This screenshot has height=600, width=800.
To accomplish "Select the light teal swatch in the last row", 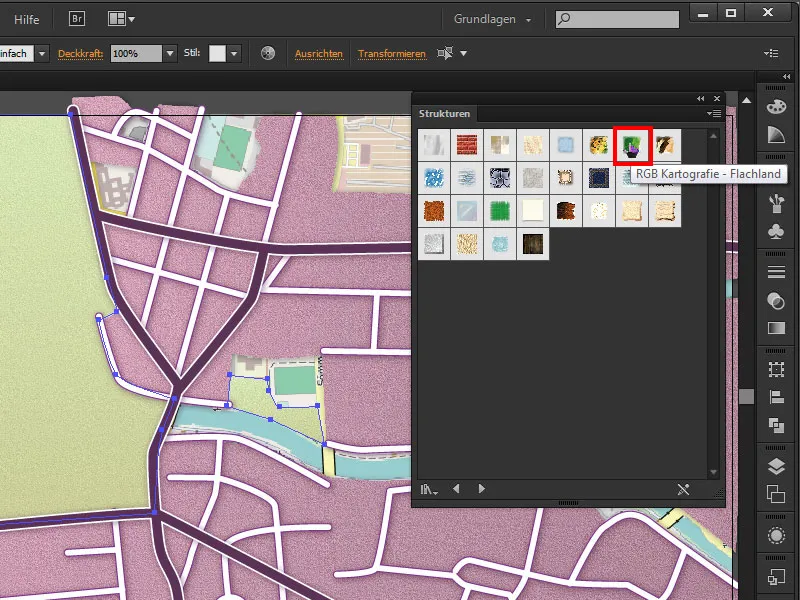I will 500,244.
